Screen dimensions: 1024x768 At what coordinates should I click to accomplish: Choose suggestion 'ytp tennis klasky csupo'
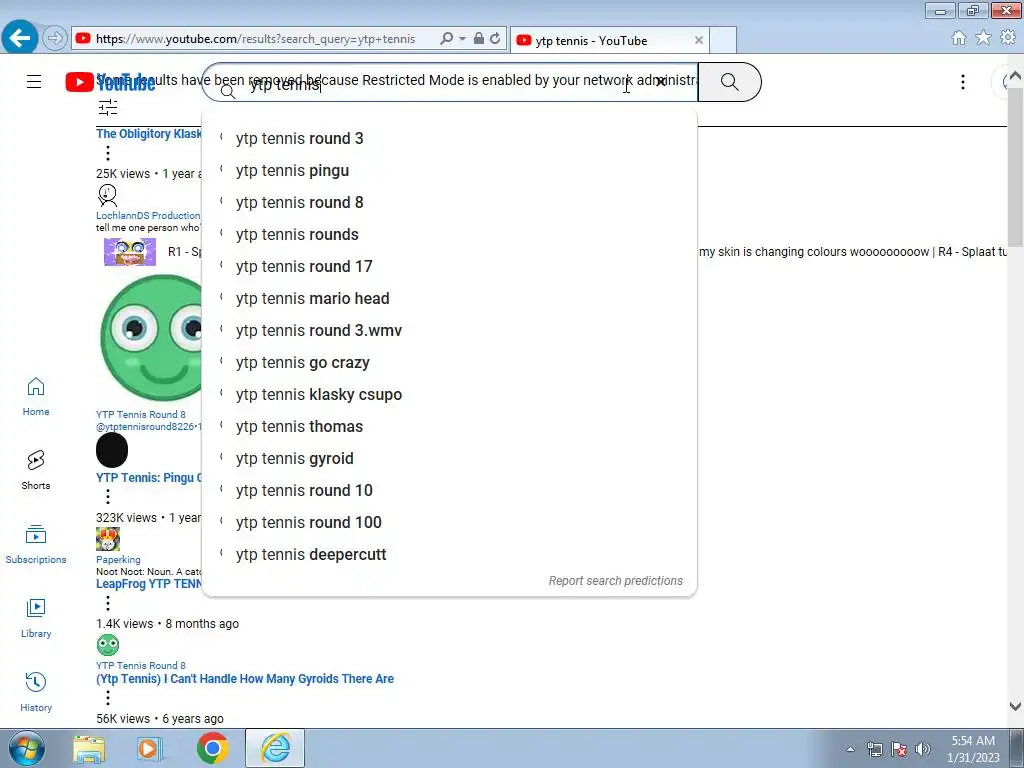point(449,394)
